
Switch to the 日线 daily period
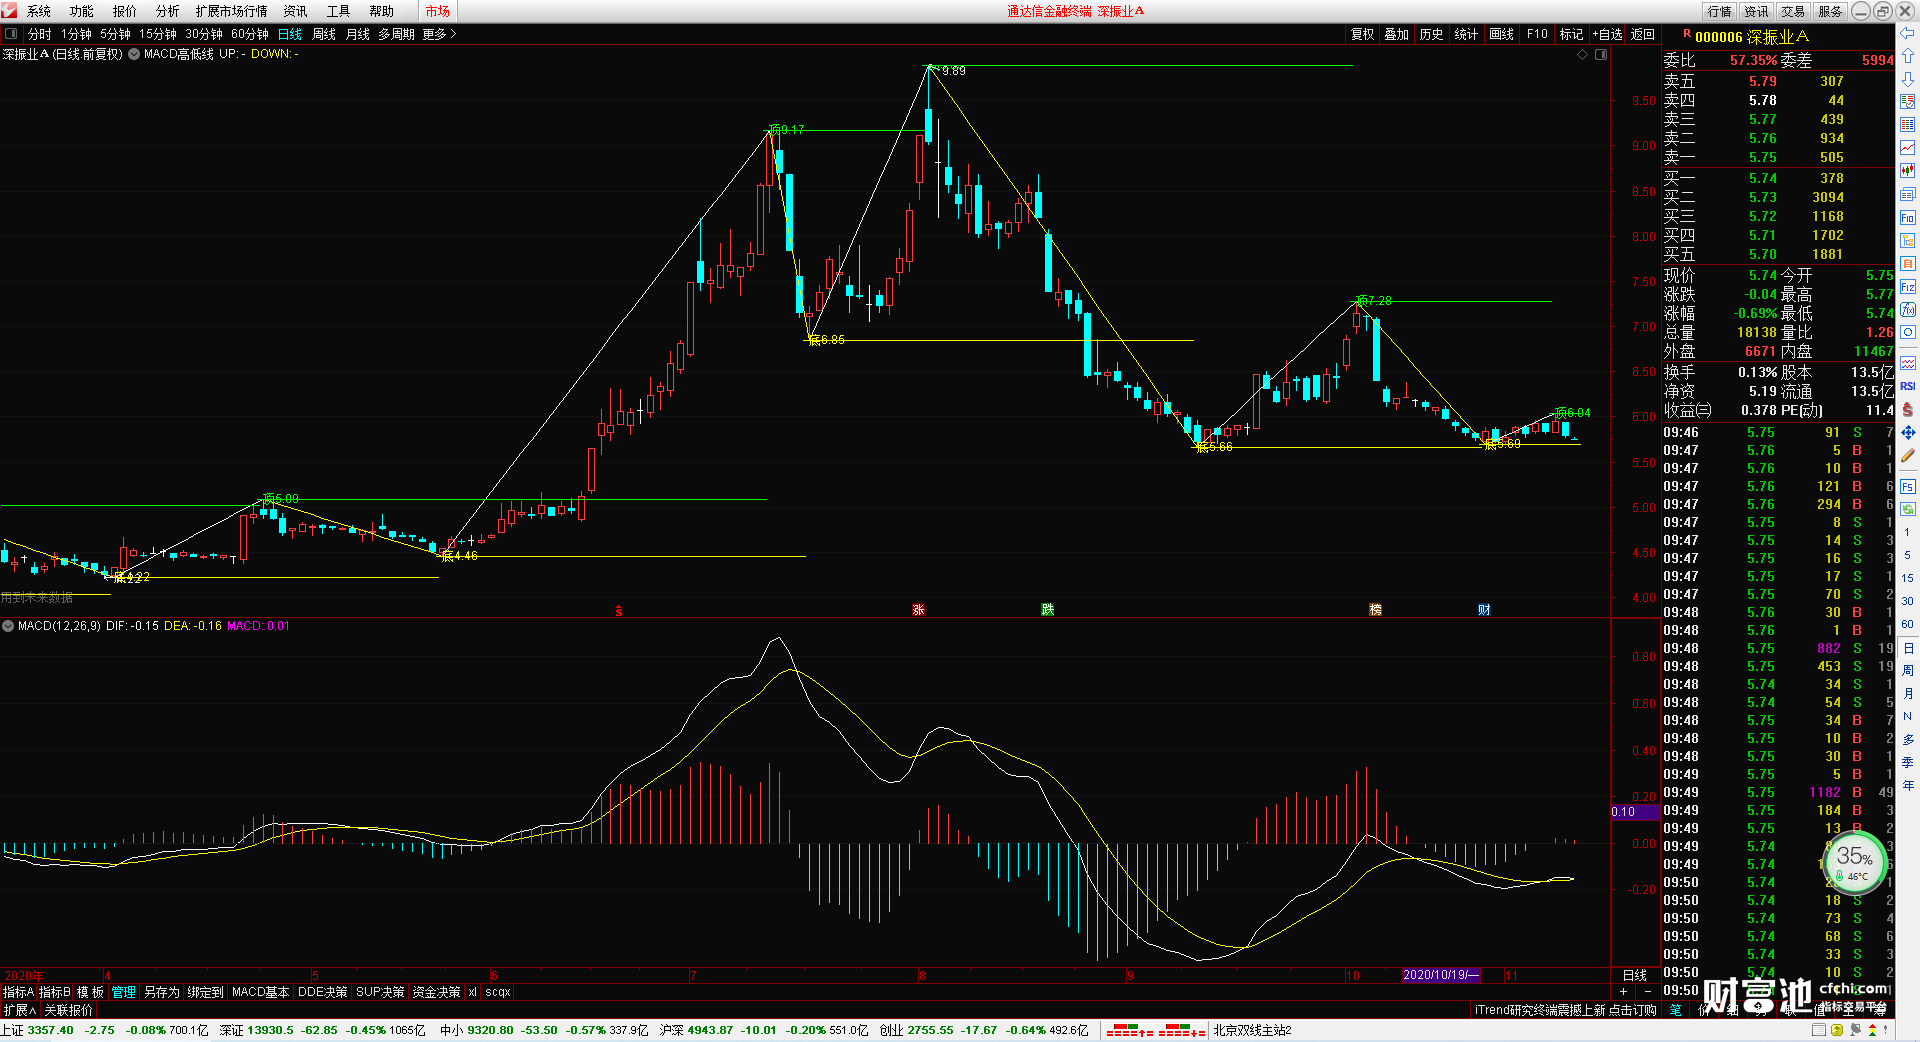290,34
